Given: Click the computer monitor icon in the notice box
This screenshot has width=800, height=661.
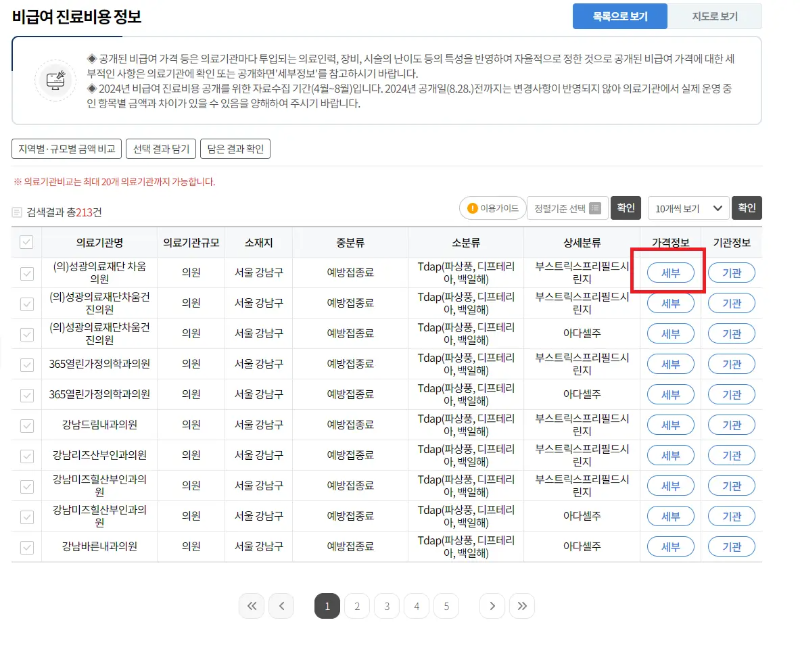Looking at the screenshot, I should (56, 79).
